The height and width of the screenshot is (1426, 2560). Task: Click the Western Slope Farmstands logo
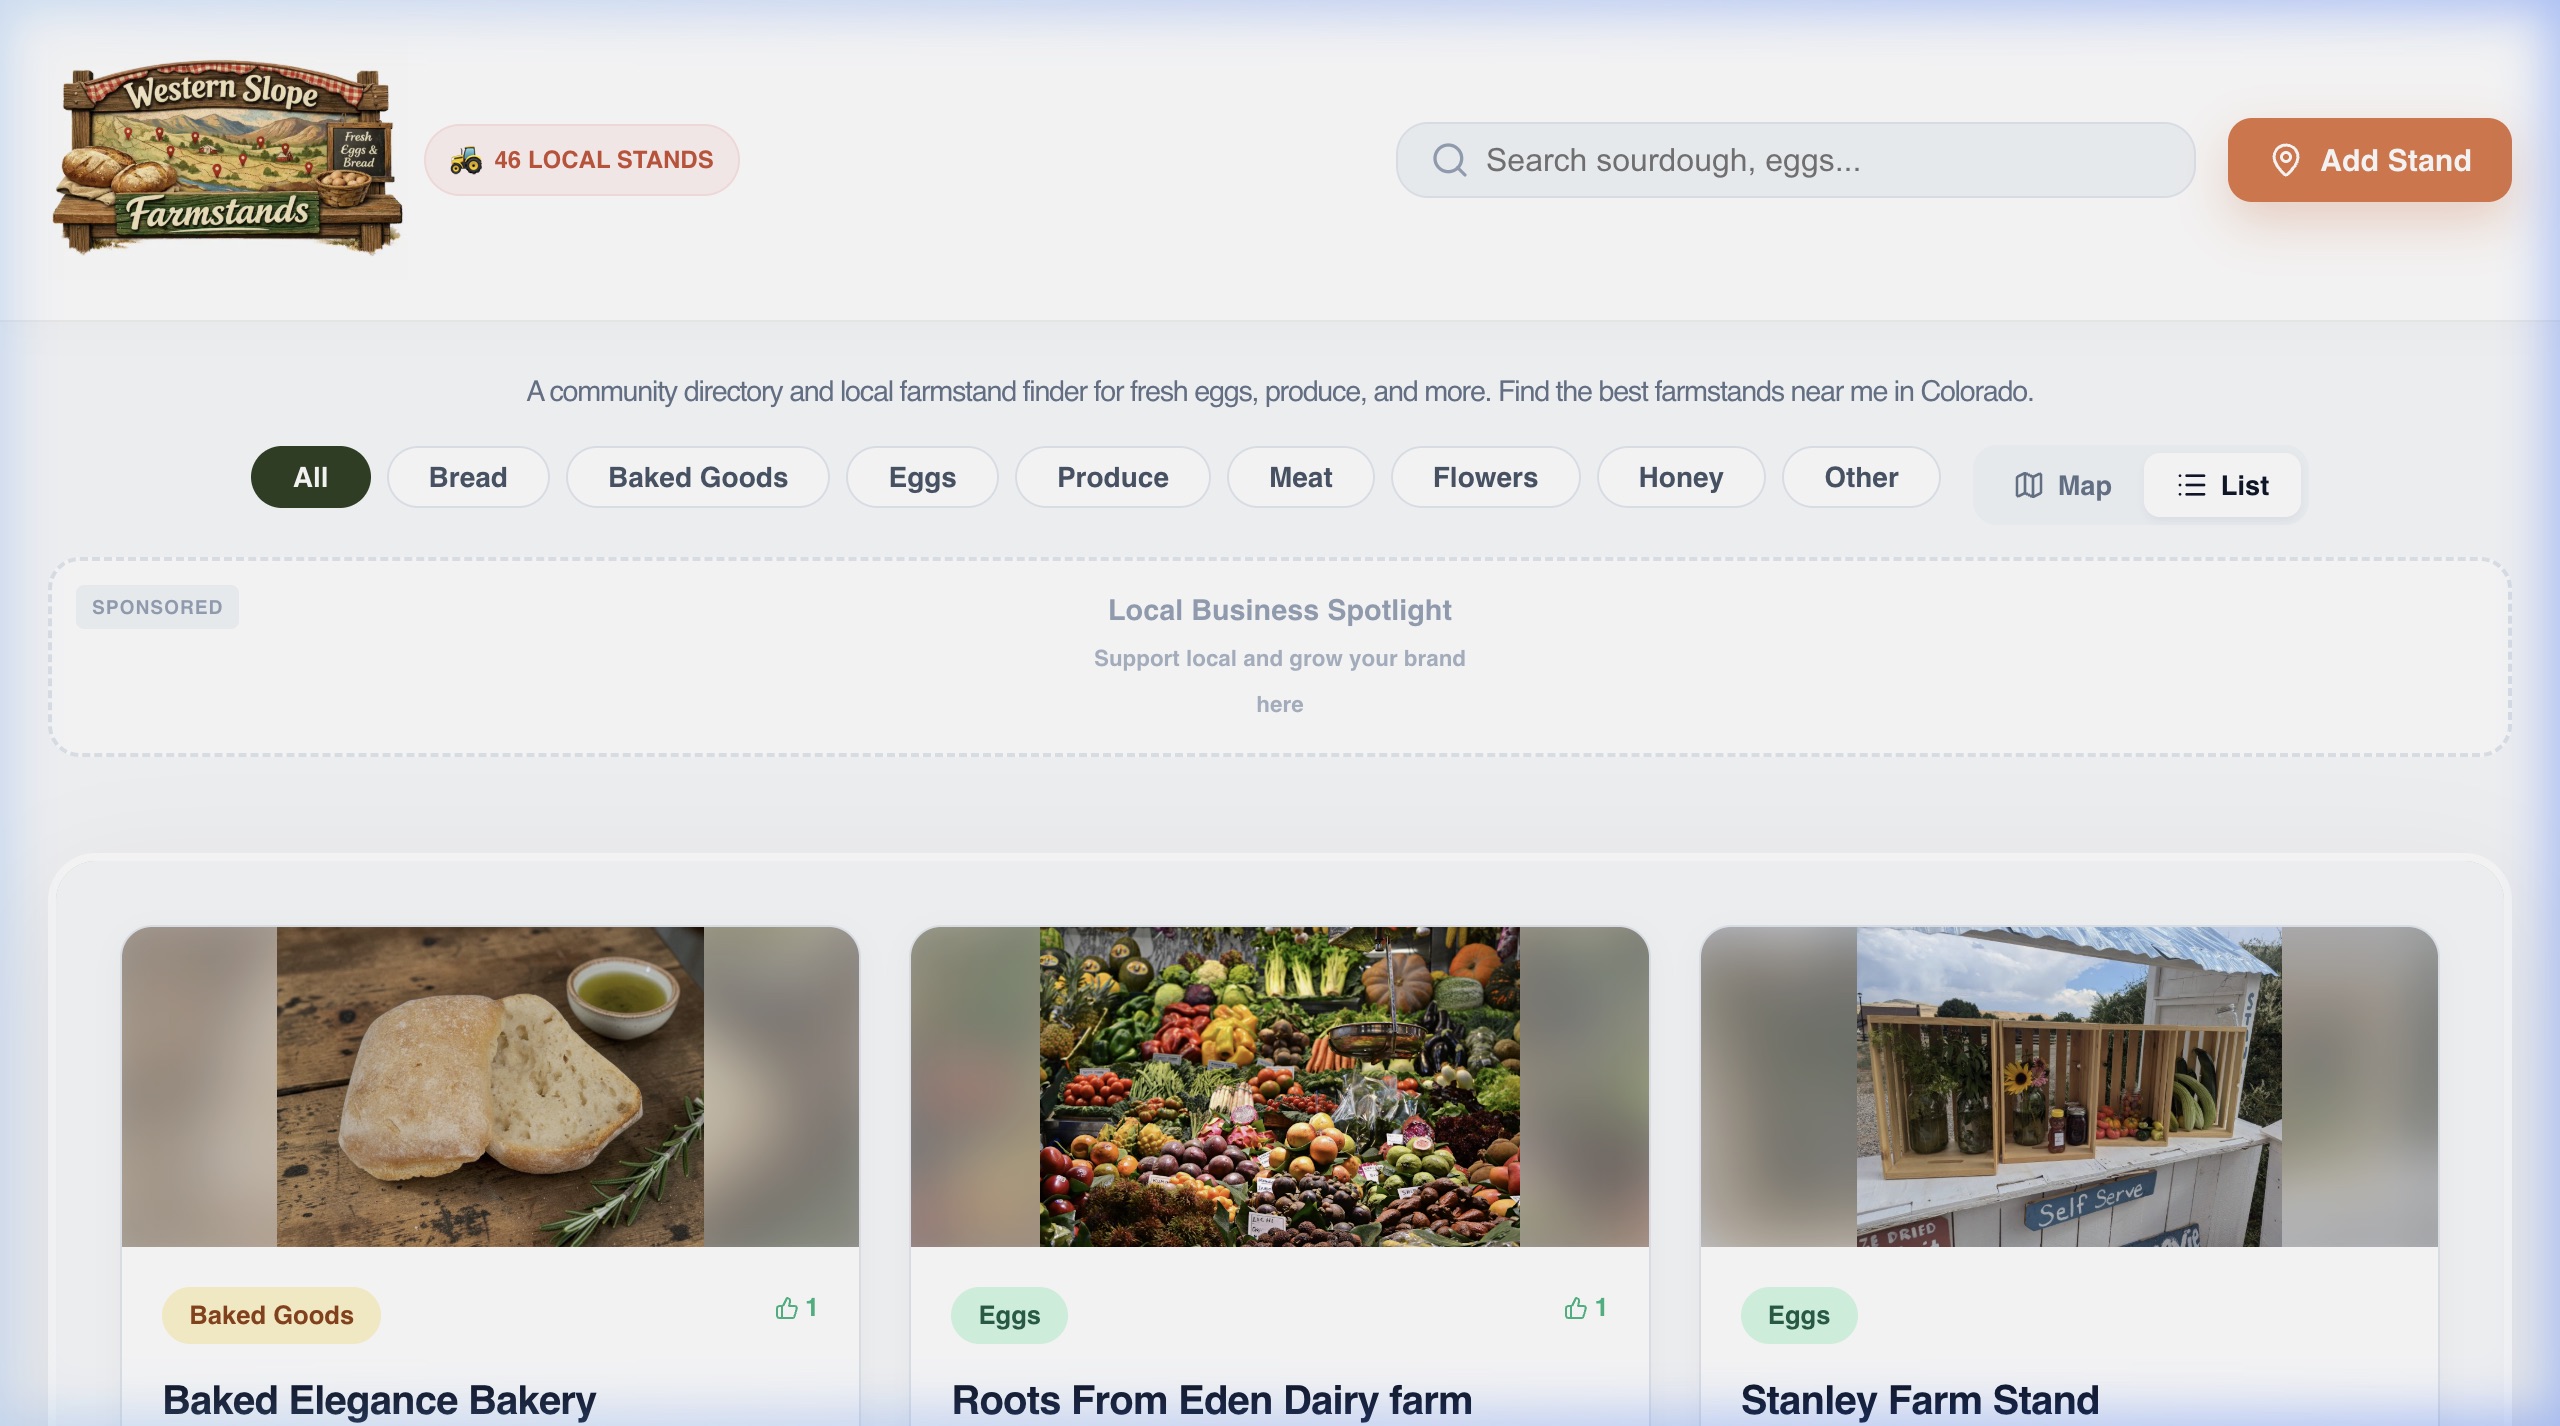[x=228, y=158]
